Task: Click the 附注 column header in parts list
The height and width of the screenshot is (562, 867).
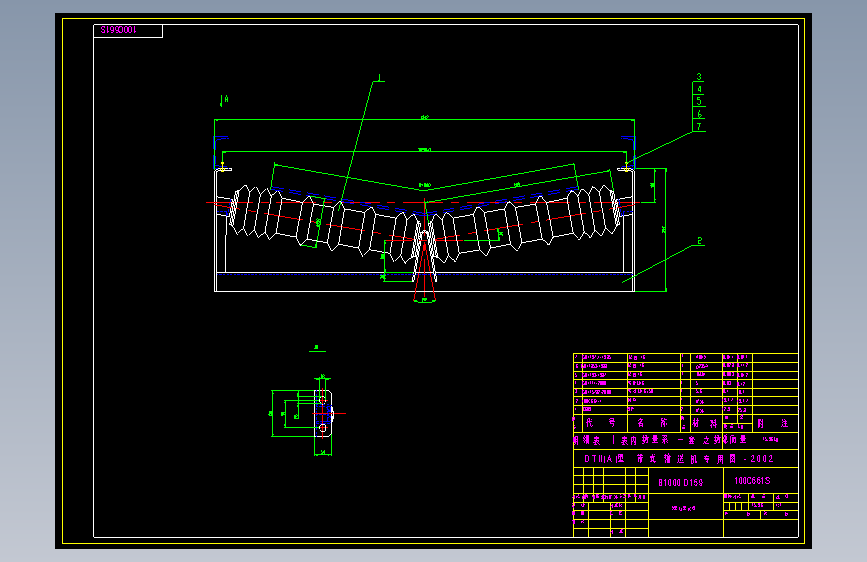Action: 772,423
